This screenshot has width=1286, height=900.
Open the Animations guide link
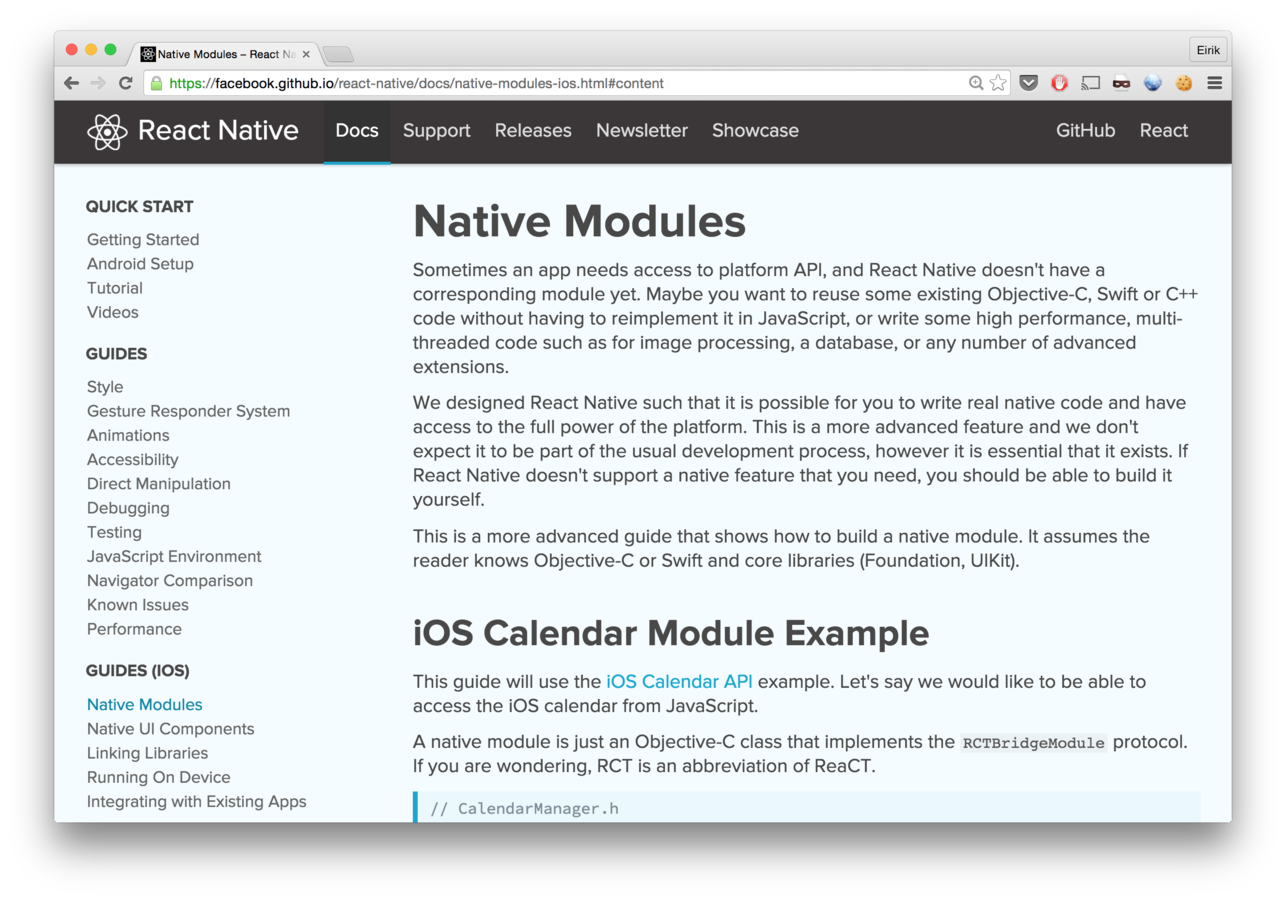pos(128,435)
